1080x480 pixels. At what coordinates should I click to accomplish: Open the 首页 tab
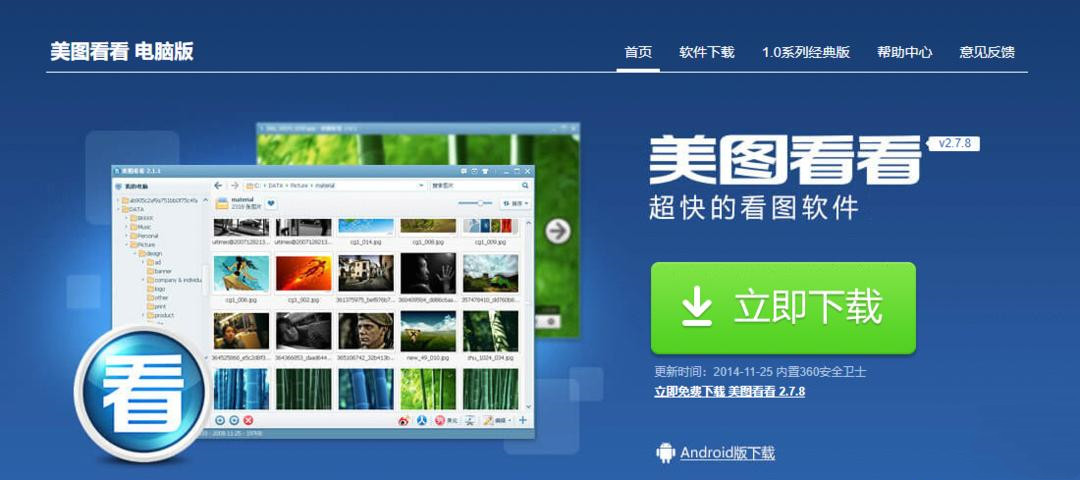pos(638,52)
